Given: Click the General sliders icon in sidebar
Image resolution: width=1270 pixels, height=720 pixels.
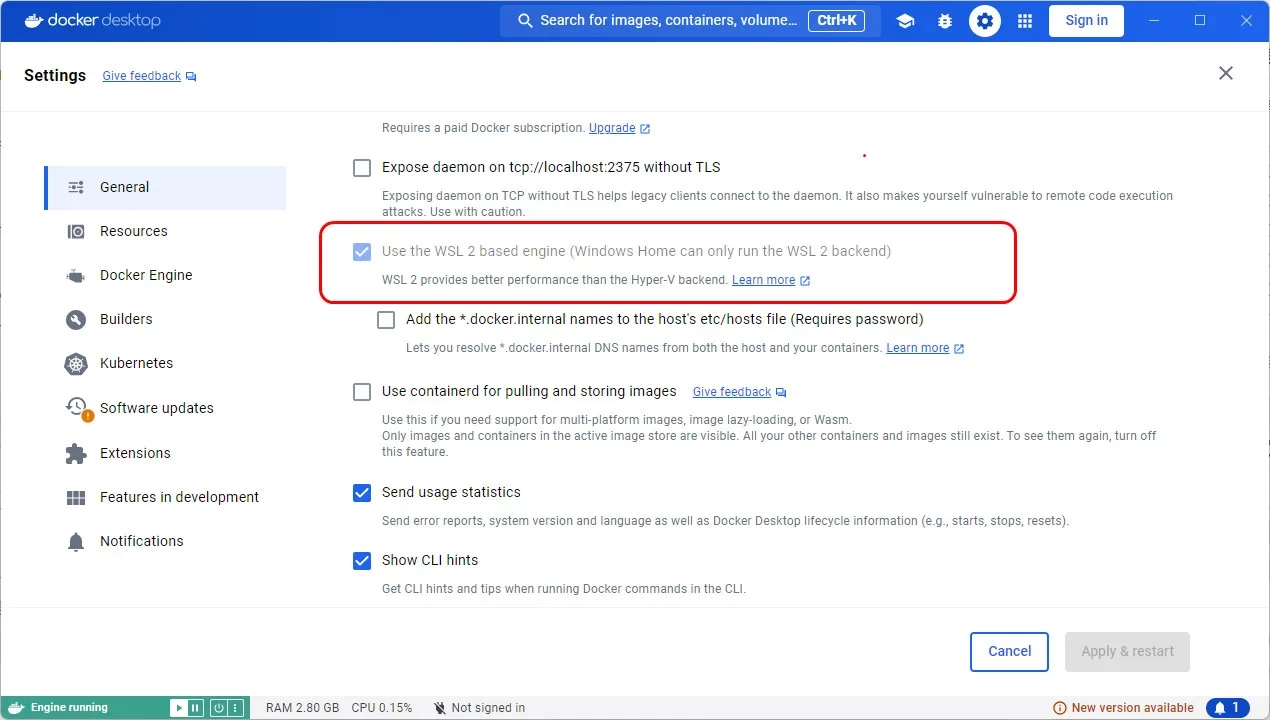Looking at the screenshot, I should tap(76, 187).
